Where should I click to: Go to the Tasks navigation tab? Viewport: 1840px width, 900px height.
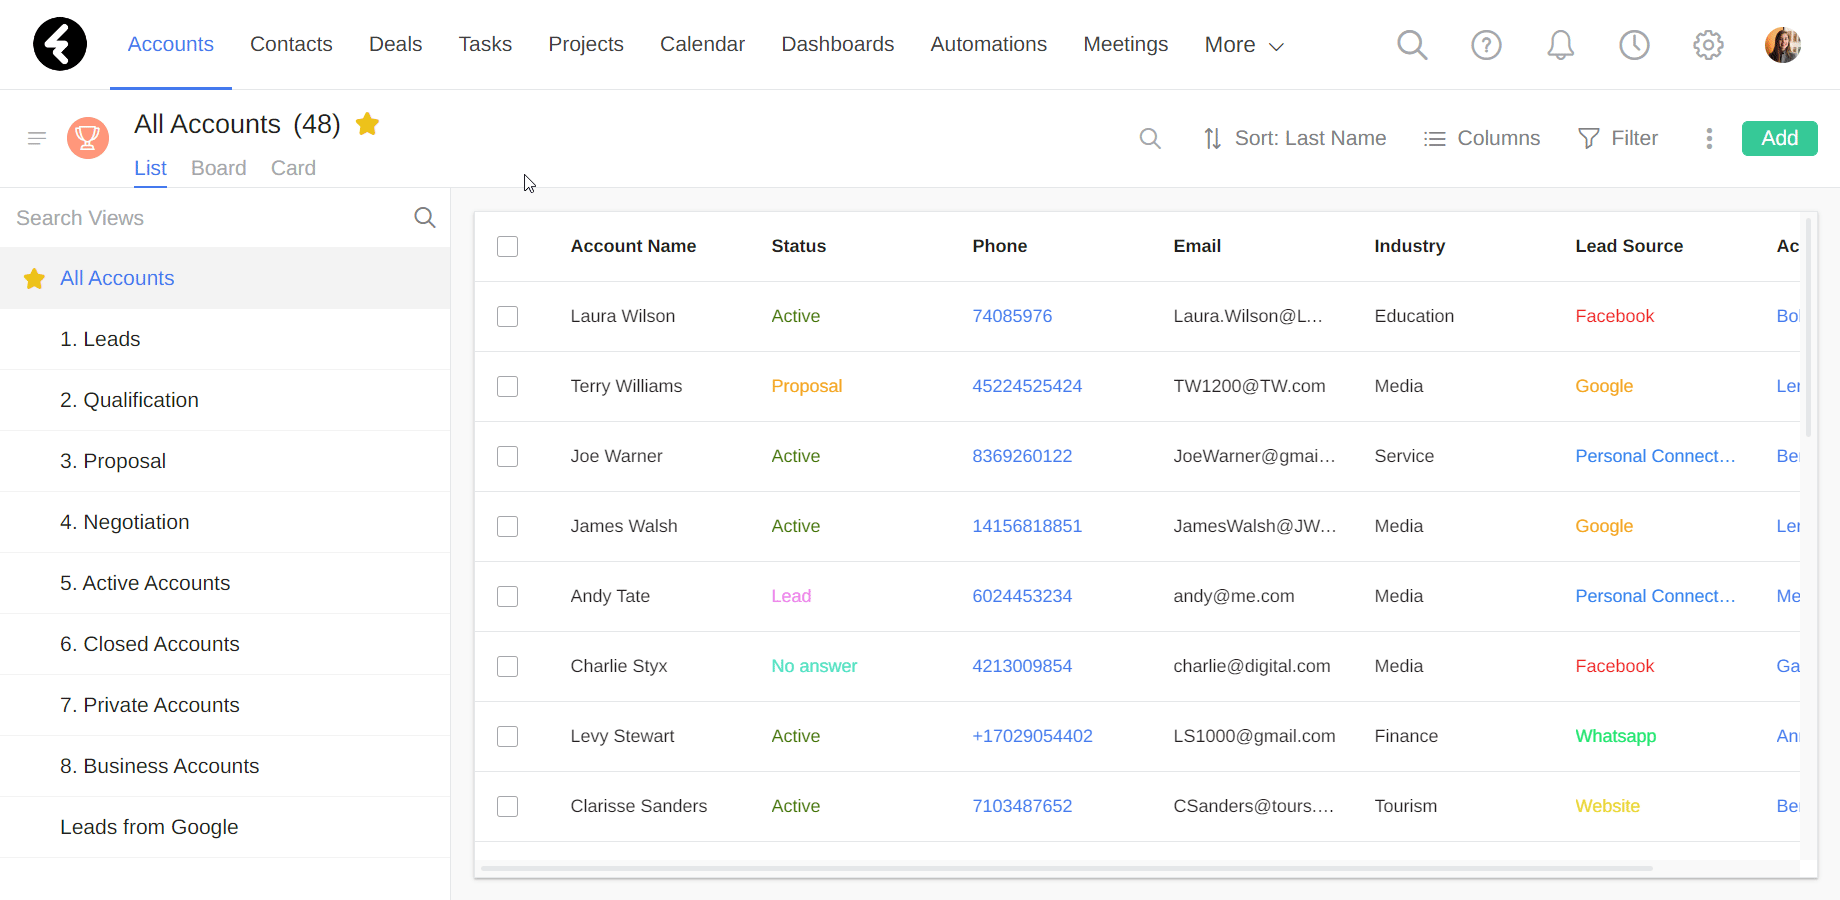(x=485, y=44)
